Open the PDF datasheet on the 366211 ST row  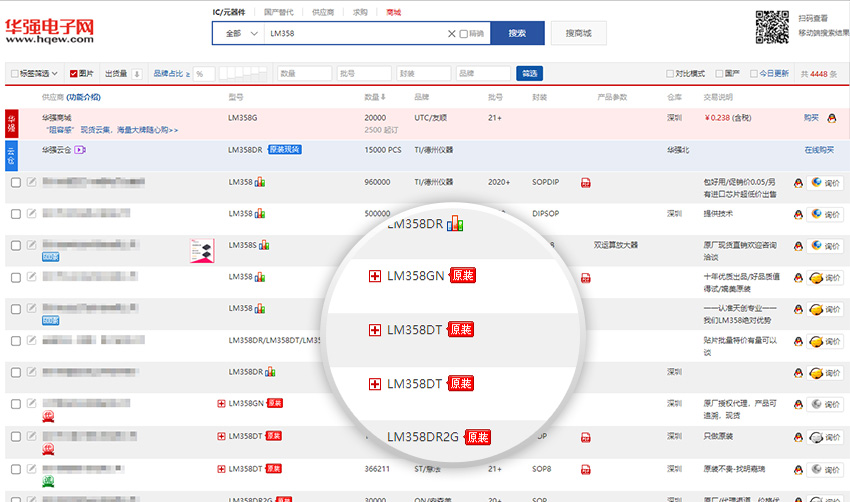click(585, 469)
